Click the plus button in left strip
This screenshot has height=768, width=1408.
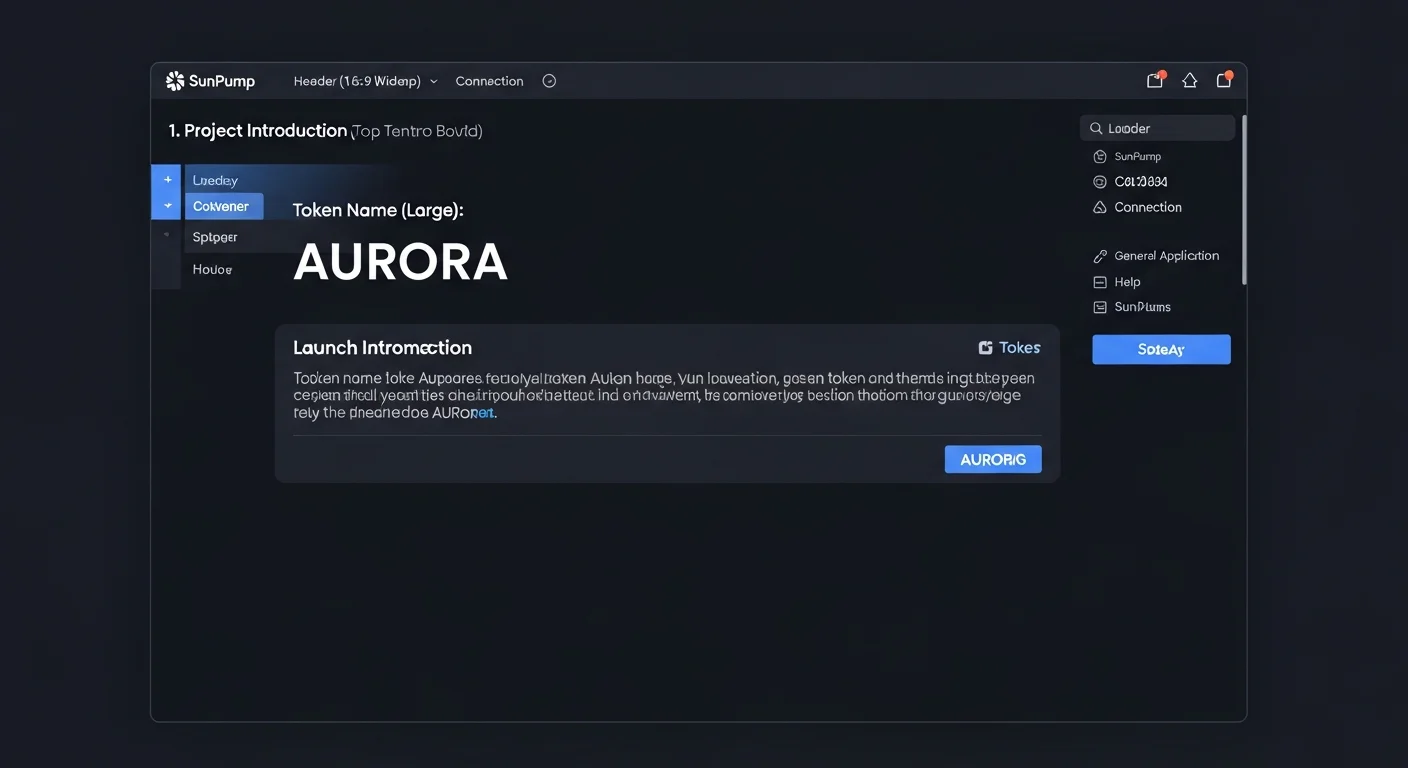point(167,179)
